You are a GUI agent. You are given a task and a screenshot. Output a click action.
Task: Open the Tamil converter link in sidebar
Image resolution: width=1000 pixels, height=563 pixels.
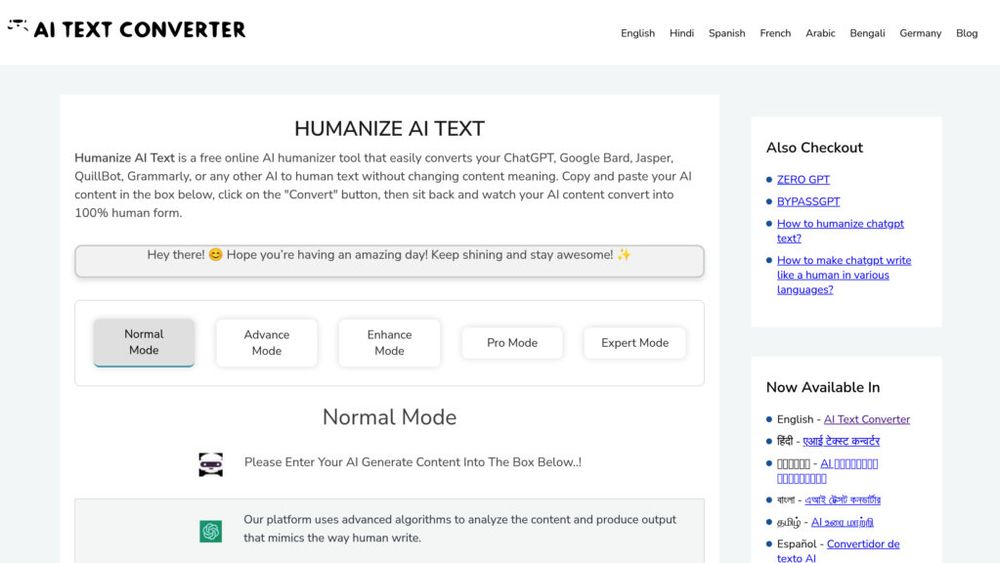pos(842,522)
